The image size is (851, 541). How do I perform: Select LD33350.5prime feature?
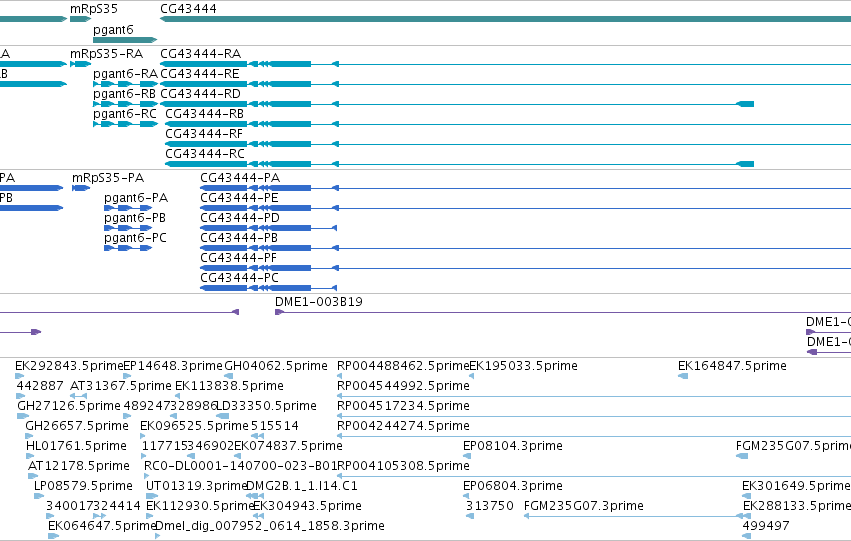point(266,406)
